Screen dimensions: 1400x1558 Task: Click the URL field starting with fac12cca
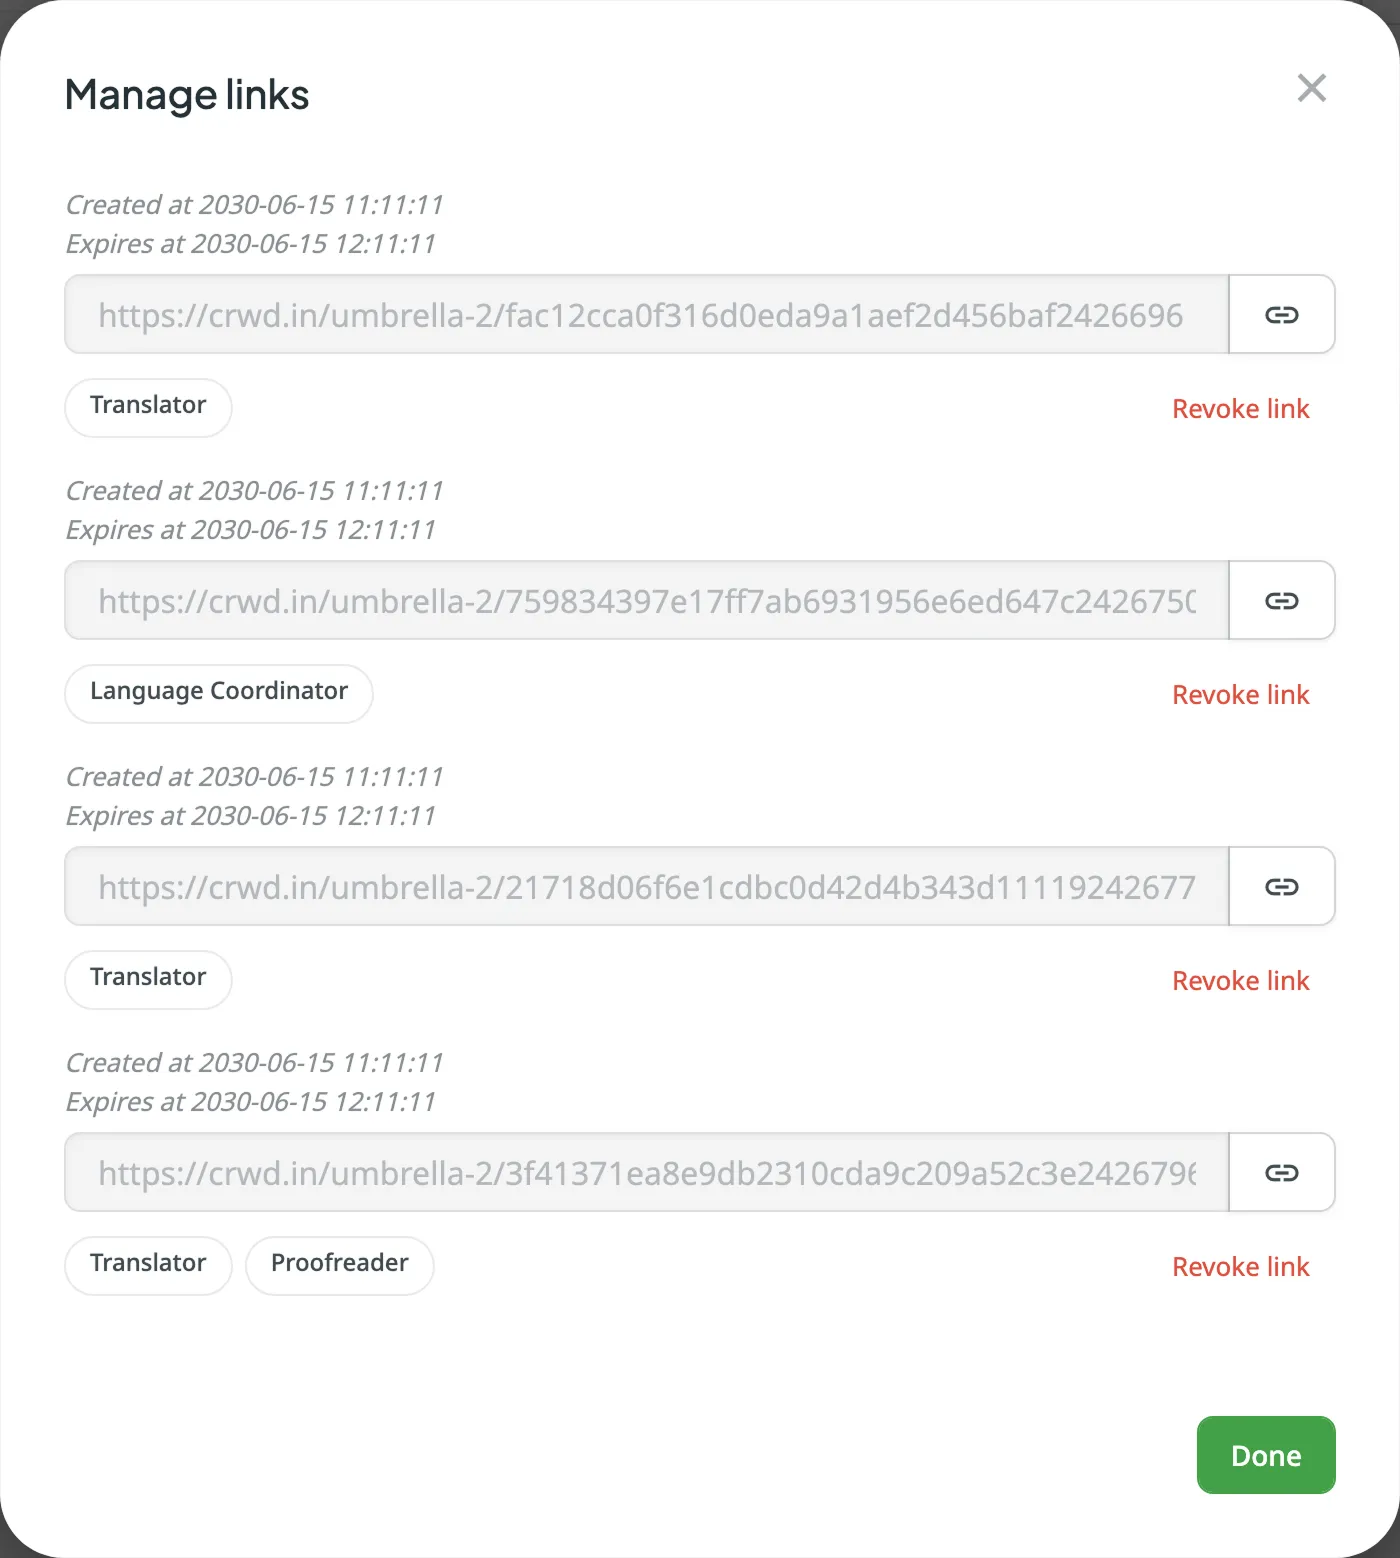click(x=646, y=314)
